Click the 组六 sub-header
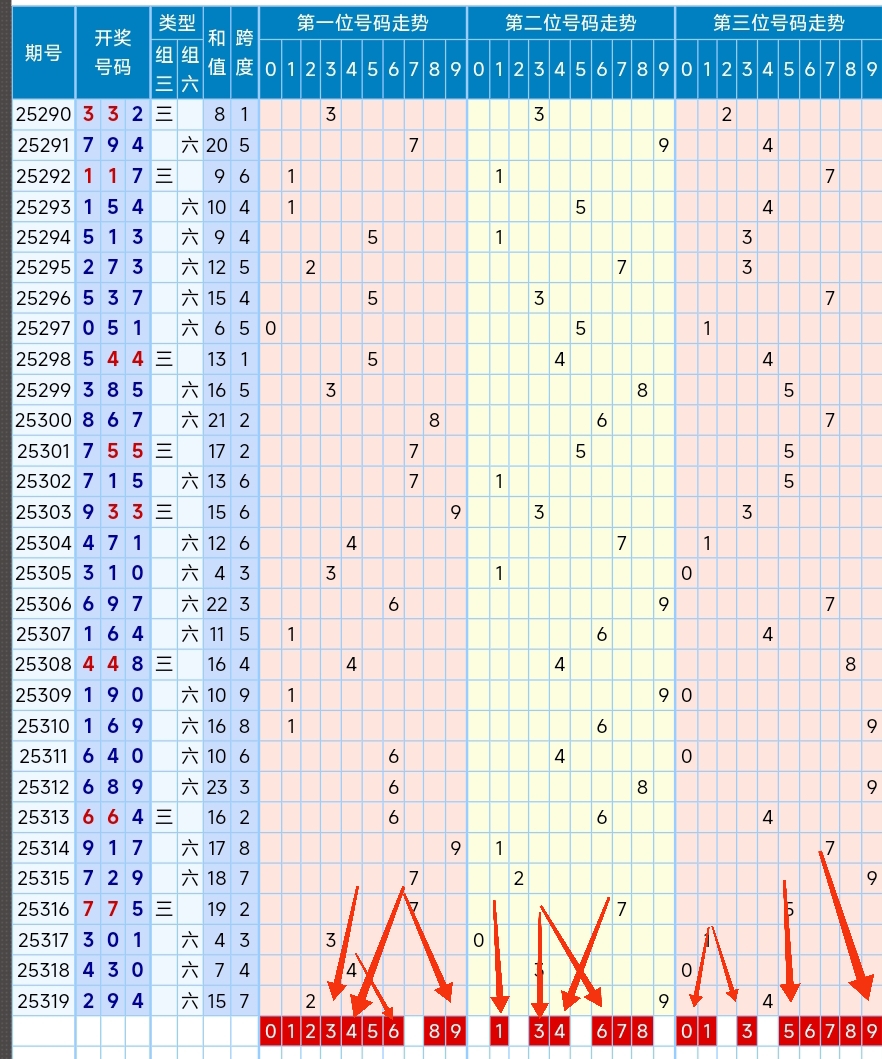The width and height of the screenshot is (882, 1059). [190, 69]
